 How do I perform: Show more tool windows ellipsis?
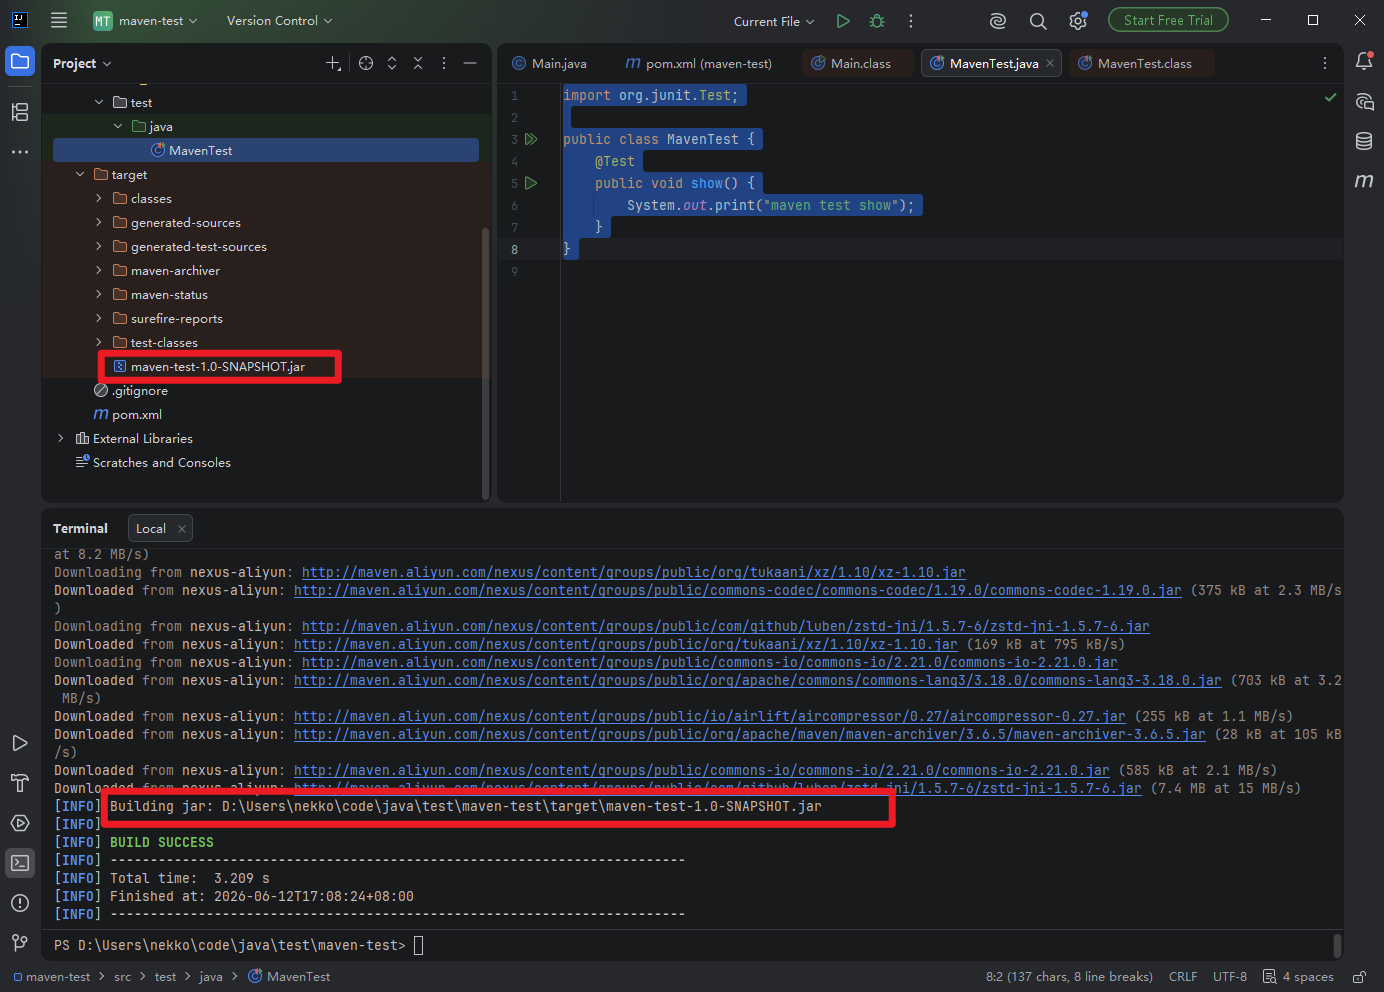point(20,152)
